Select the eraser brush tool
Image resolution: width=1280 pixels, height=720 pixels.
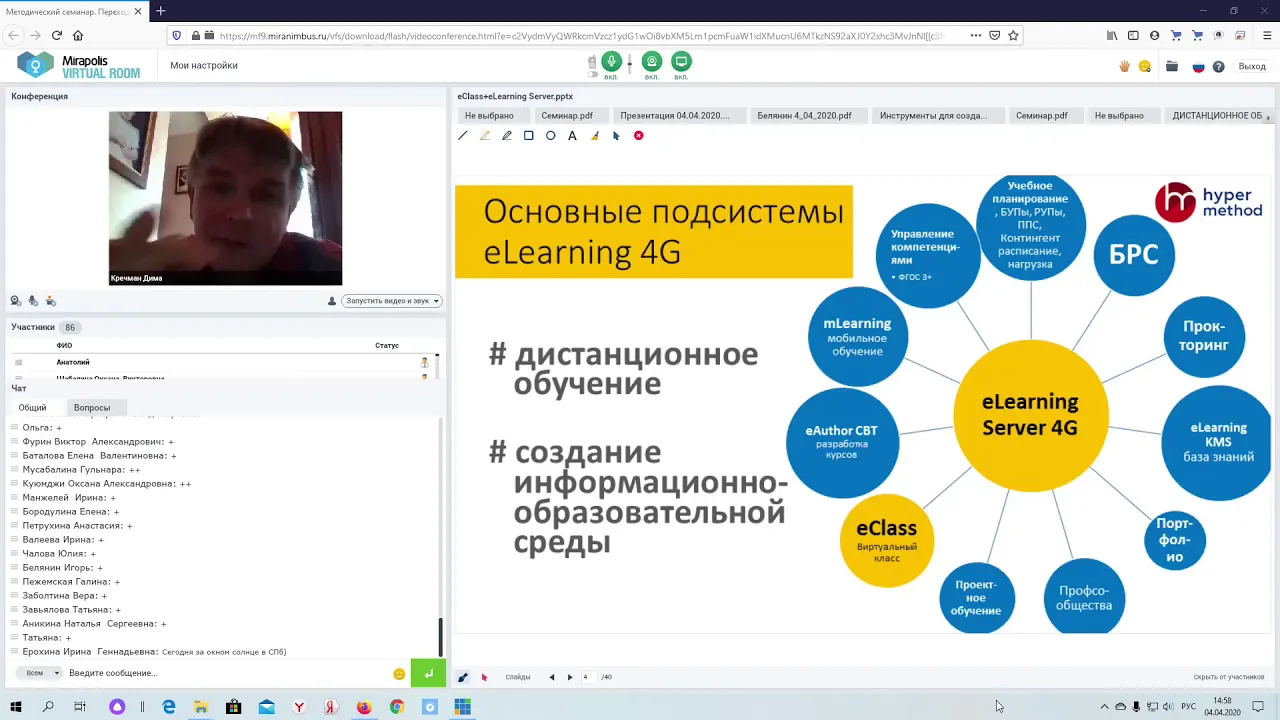click(594, 135)
